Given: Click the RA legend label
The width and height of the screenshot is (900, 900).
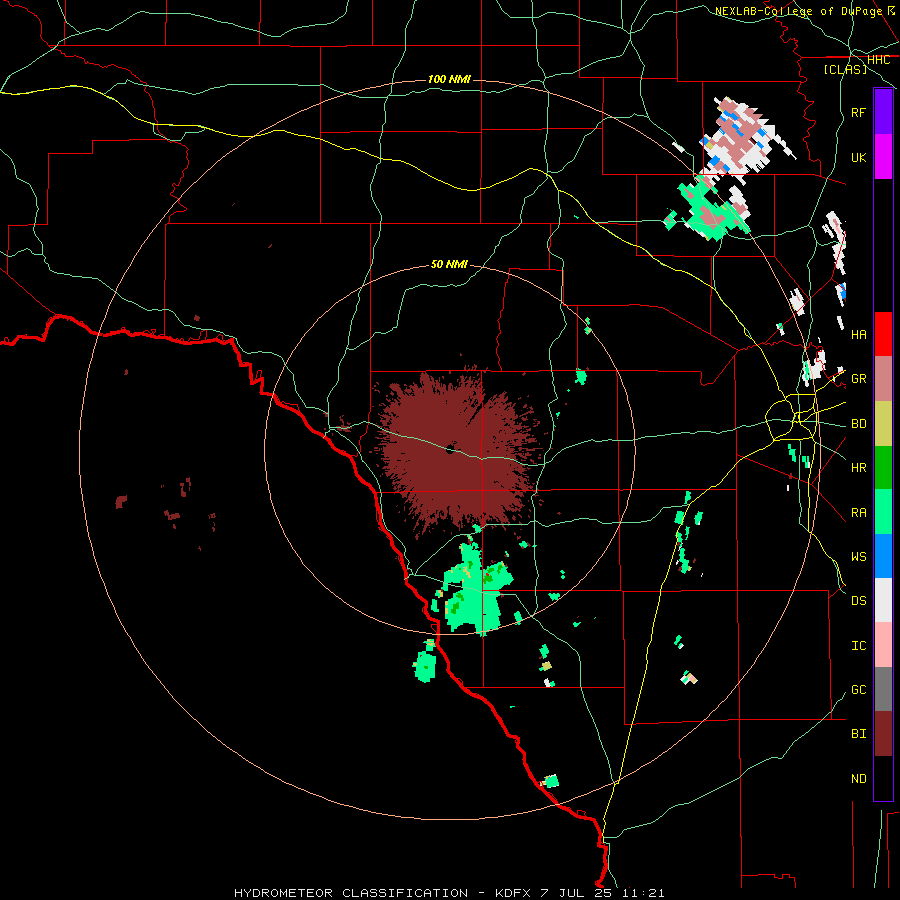Looking at the screenshot, I should pos(858,513).
